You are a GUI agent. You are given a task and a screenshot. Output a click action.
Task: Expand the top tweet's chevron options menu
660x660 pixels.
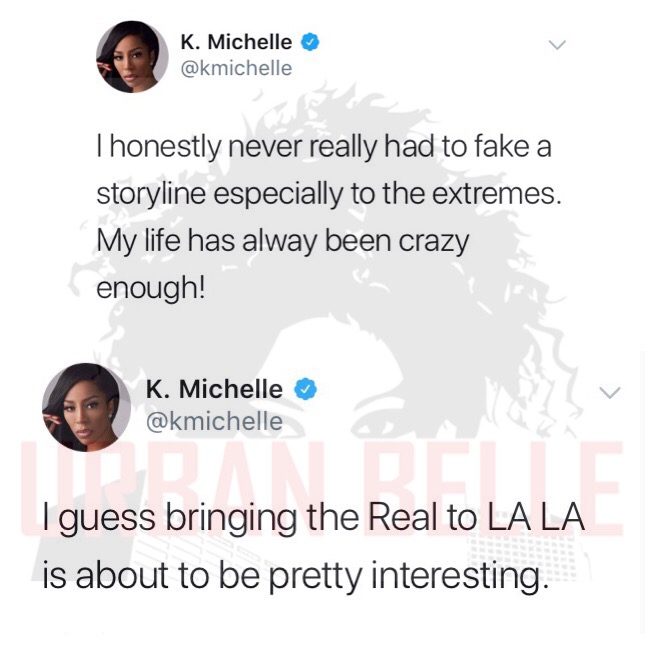point(557,45)
